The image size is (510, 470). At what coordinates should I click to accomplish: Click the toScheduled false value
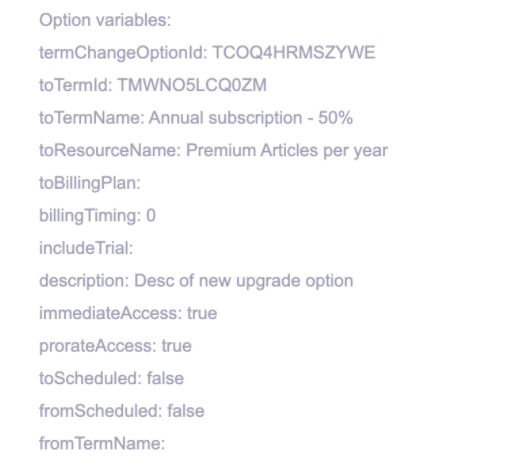[x=165, y=378]
